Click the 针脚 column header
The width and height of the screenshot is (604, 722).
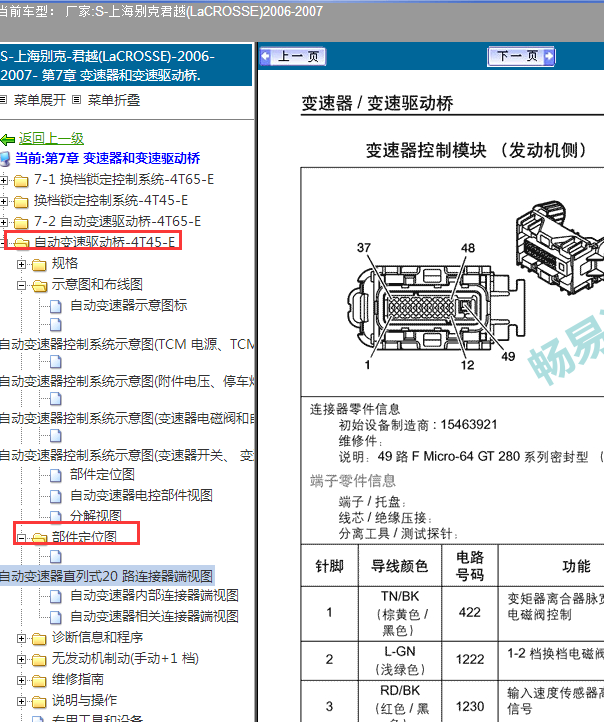(x=330, y=565)
